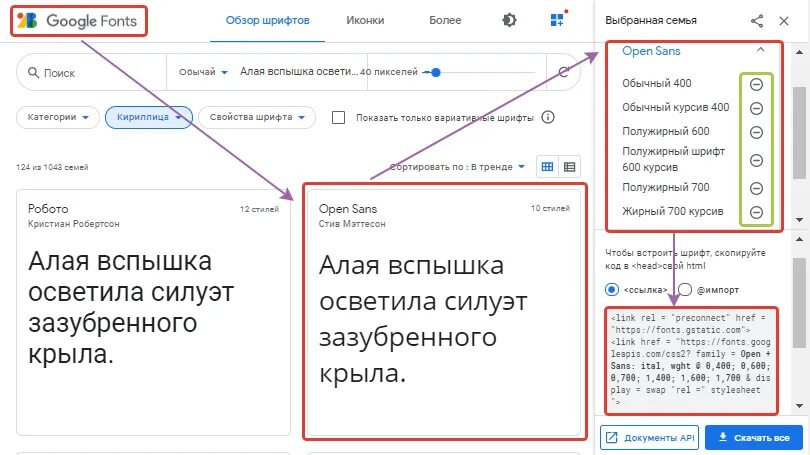Viewport: 810px width, 455px height.
Task: Click the 10 стилей label on Open Sans
Action: pyautogui.click(x=550, y=208)
